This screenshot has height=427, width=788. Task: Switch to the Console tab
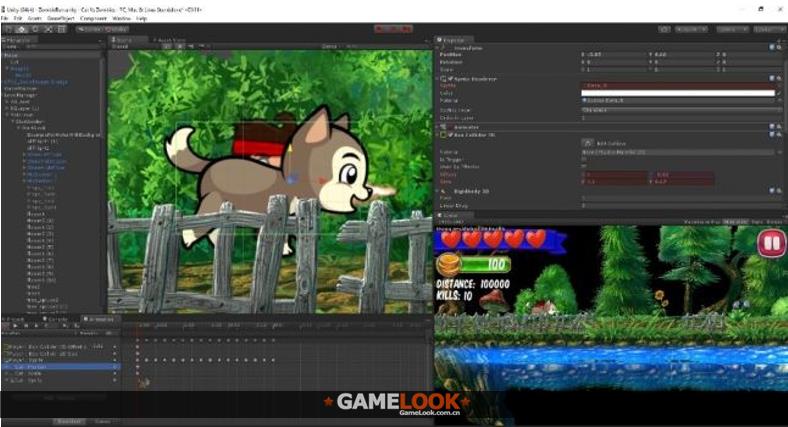[x=56, y=319]
